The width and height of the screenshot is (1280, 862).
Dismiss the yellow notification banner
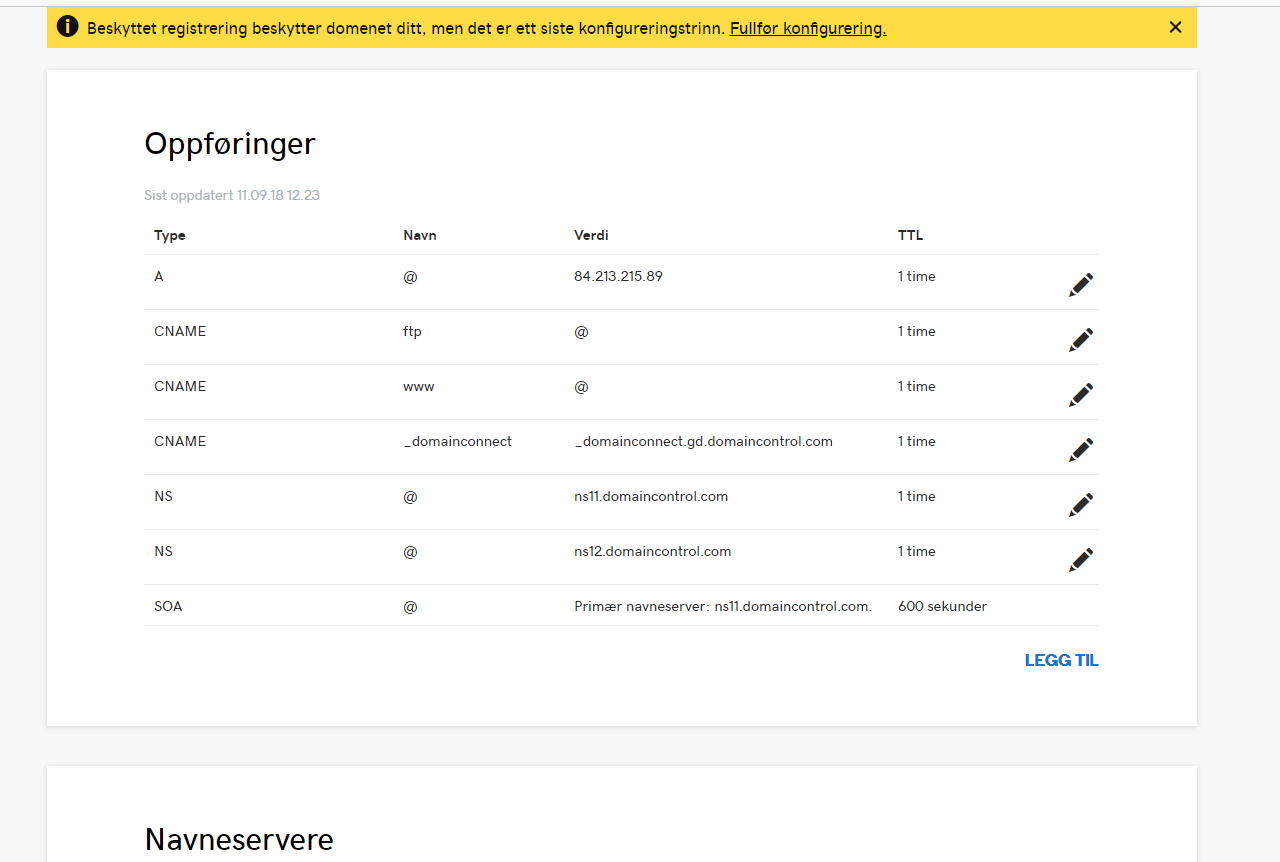click(x=1175, y=27)
